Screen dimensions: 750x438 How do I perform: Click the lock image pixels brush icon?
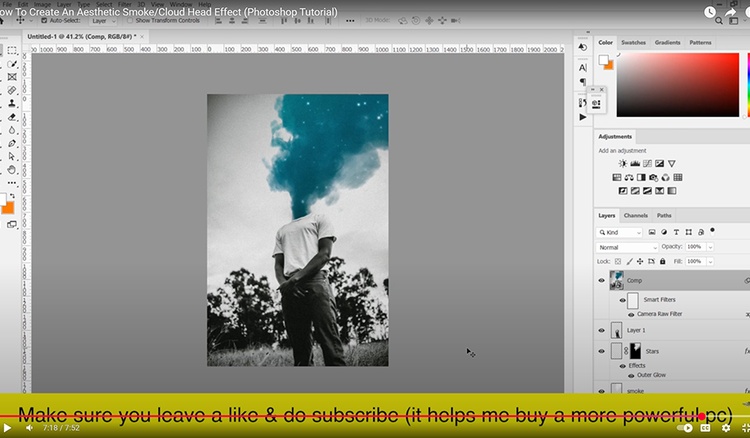(629, 262)
